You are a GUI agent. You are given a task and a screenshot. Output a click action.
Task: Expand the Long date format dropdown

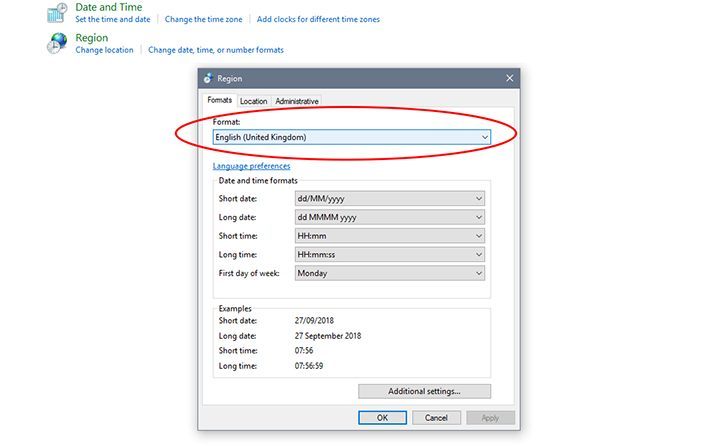click(389, 217)
